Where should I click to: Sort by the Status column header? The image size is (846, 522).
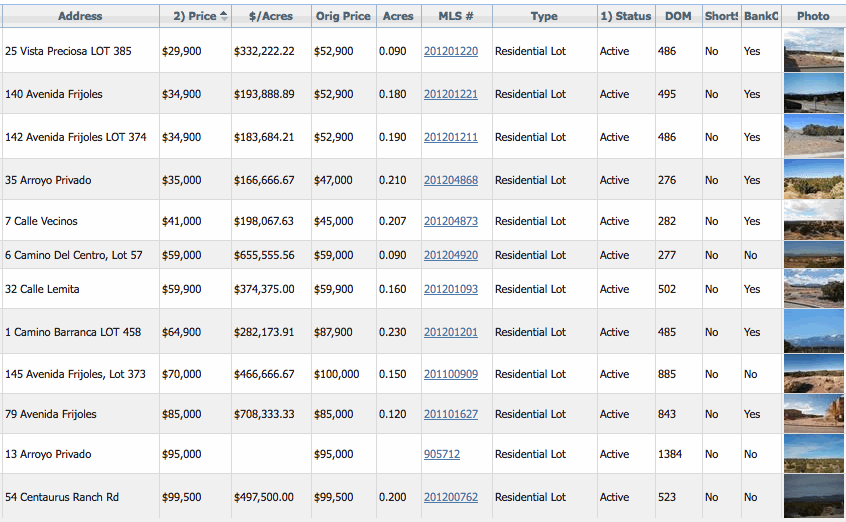pos(626,16)
